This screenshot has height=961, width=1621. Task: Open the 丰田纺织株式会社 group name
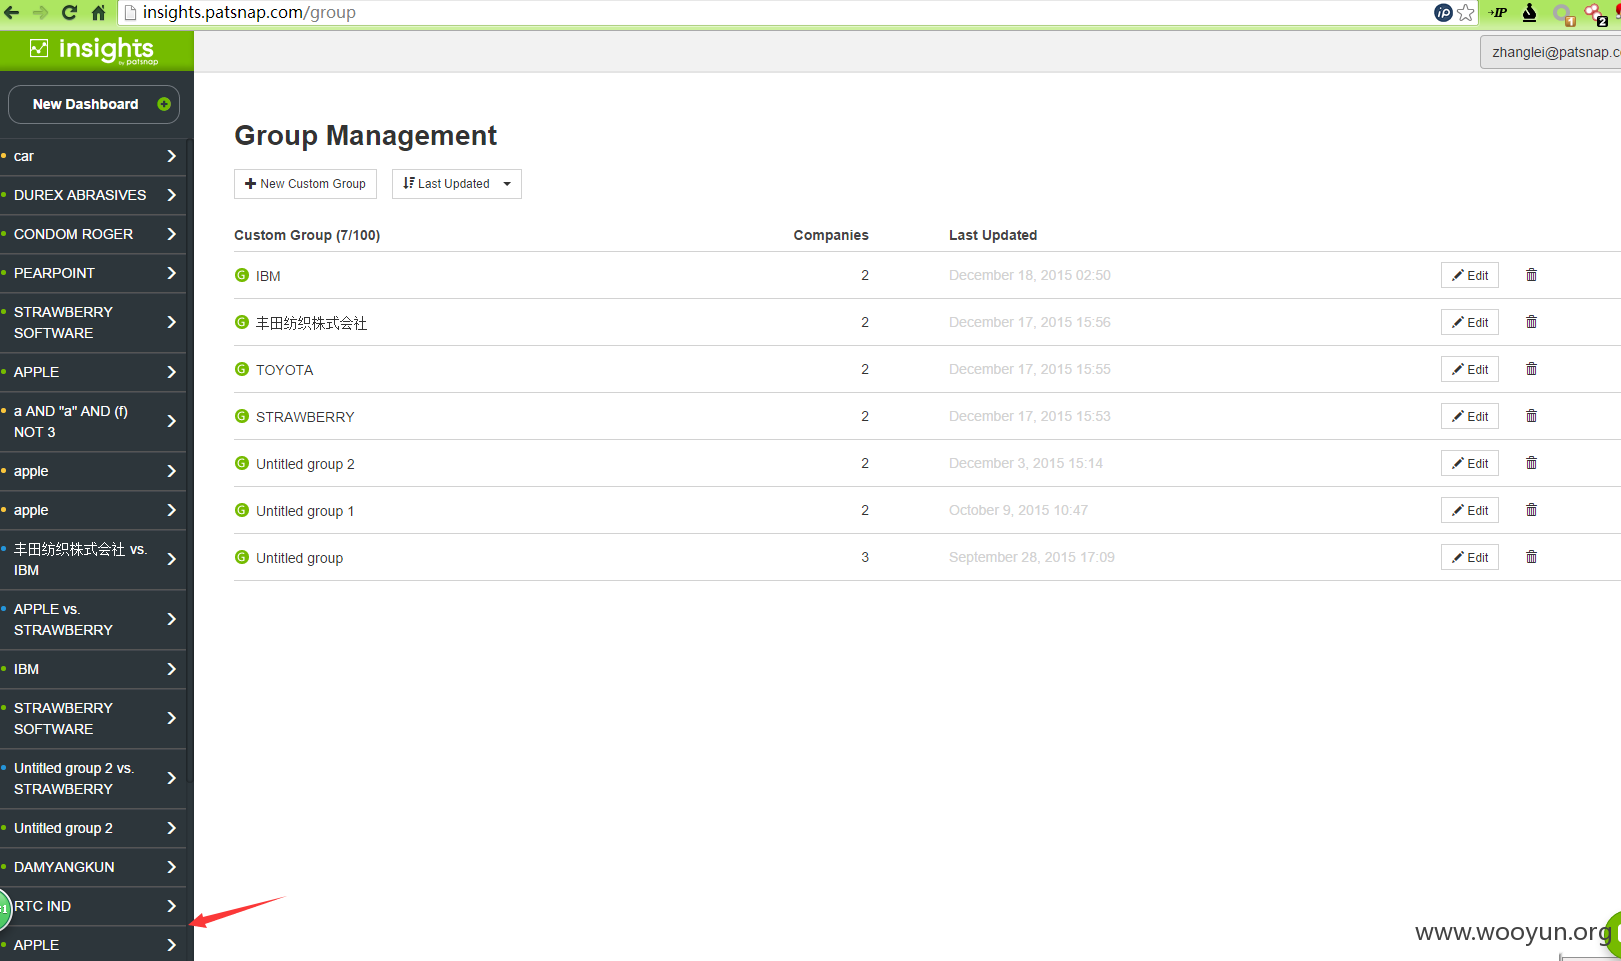[311, 323]
